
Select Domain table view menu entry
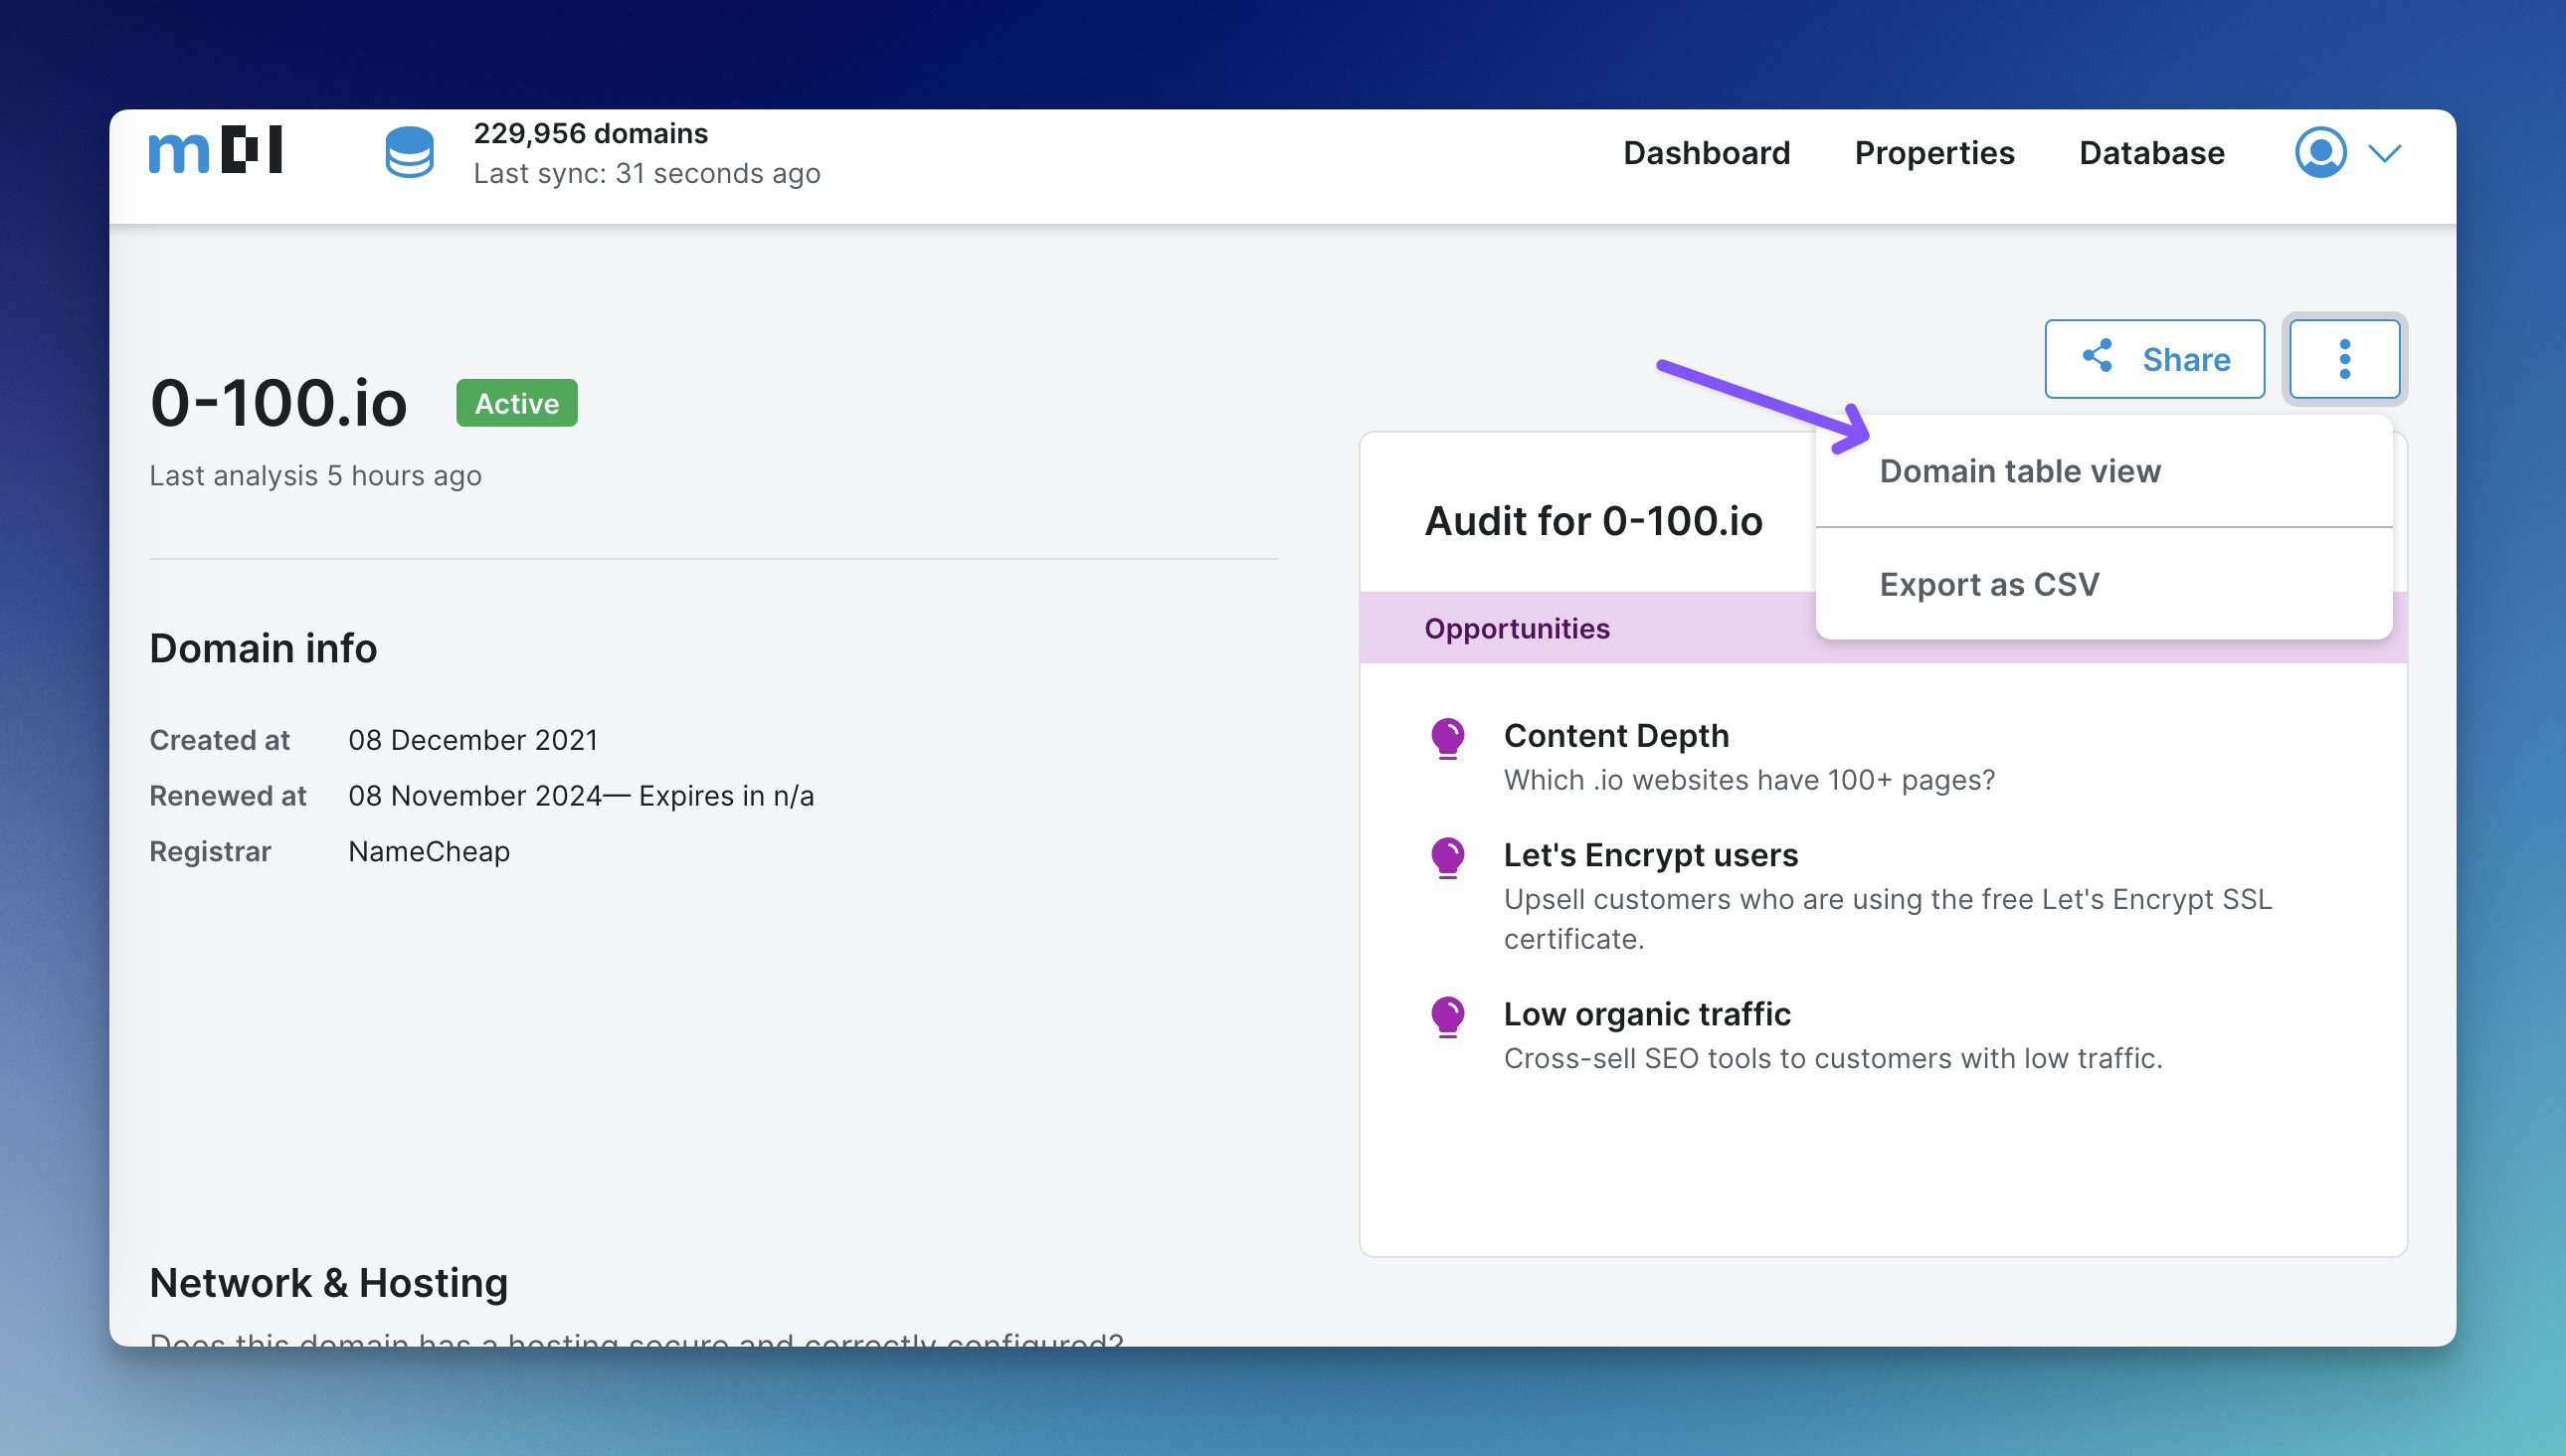2103,471
